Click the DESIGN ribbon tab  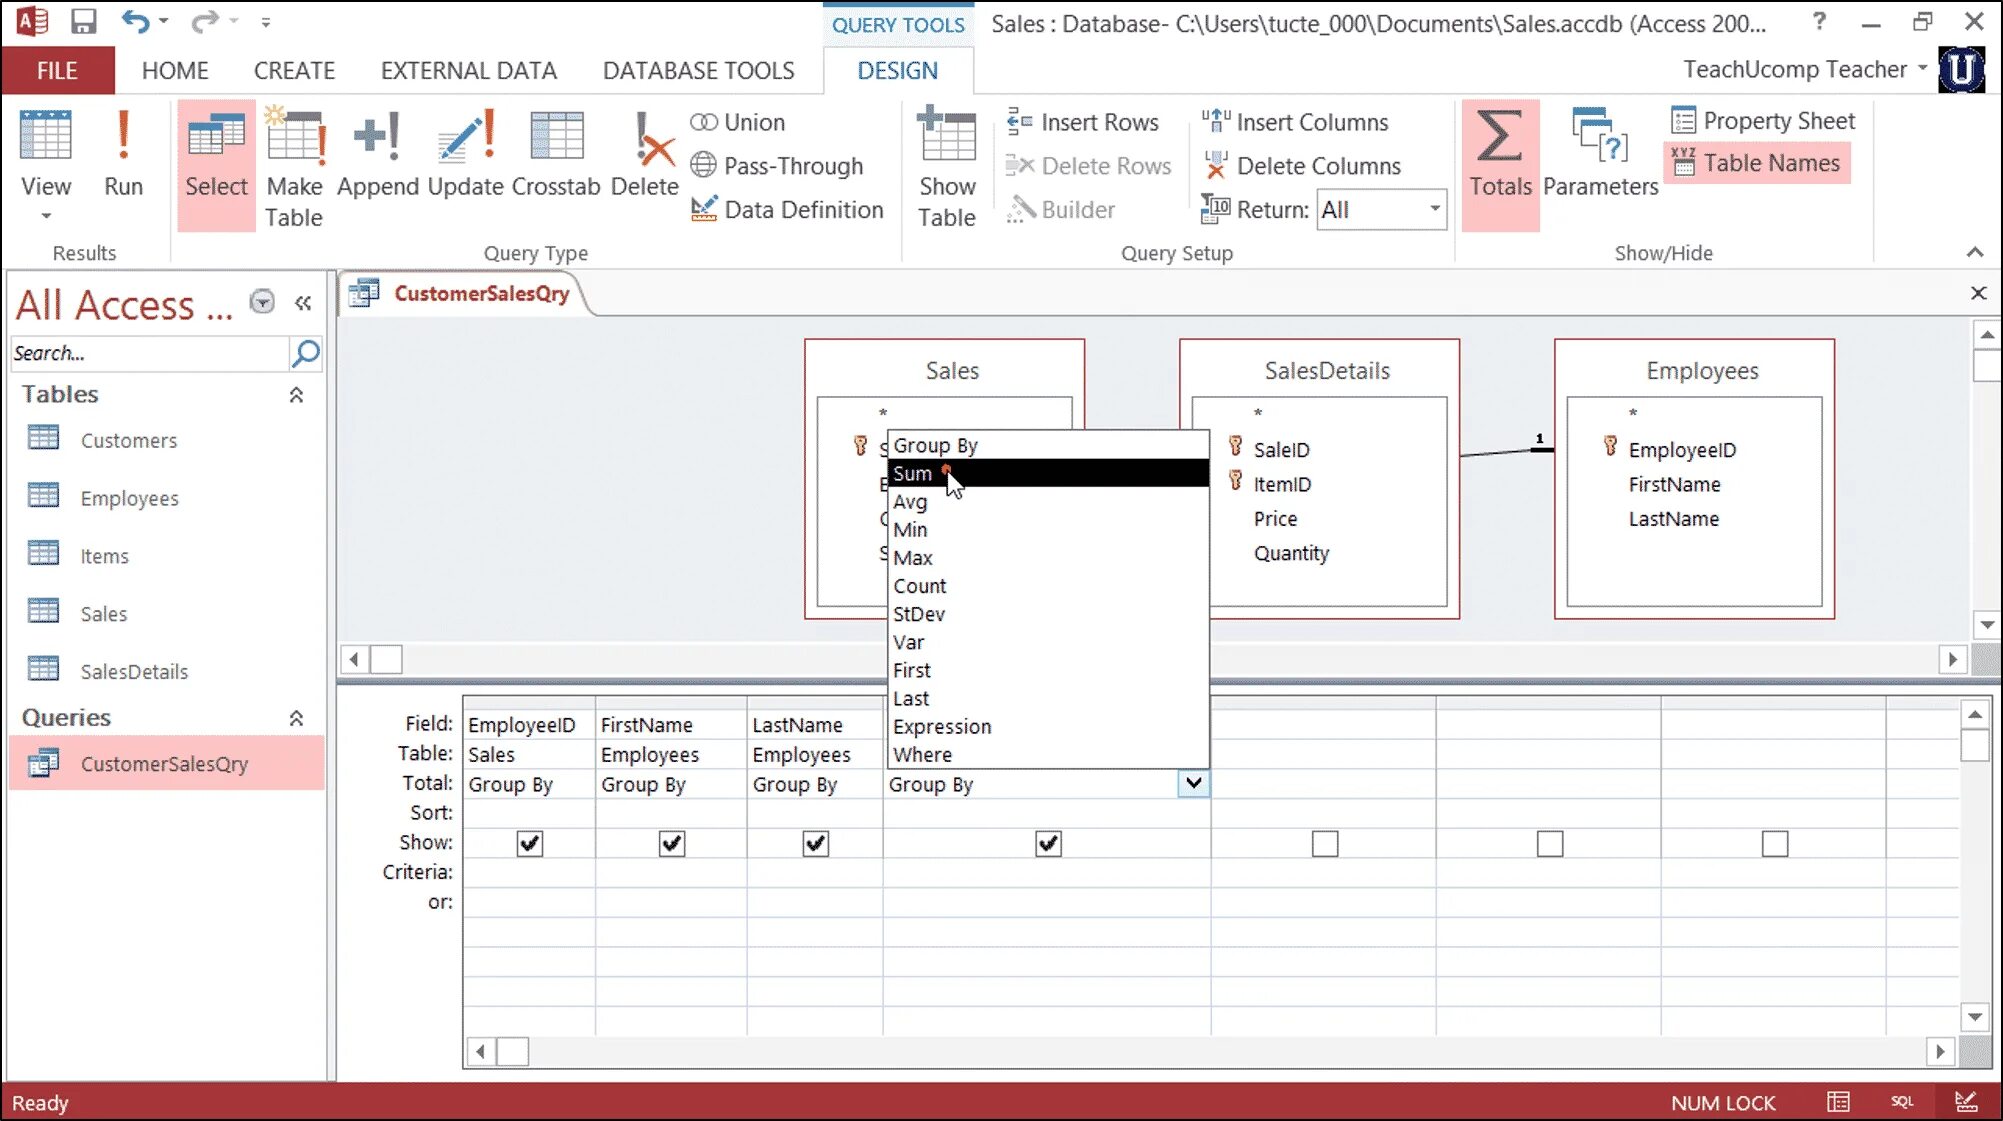point(897,70)
